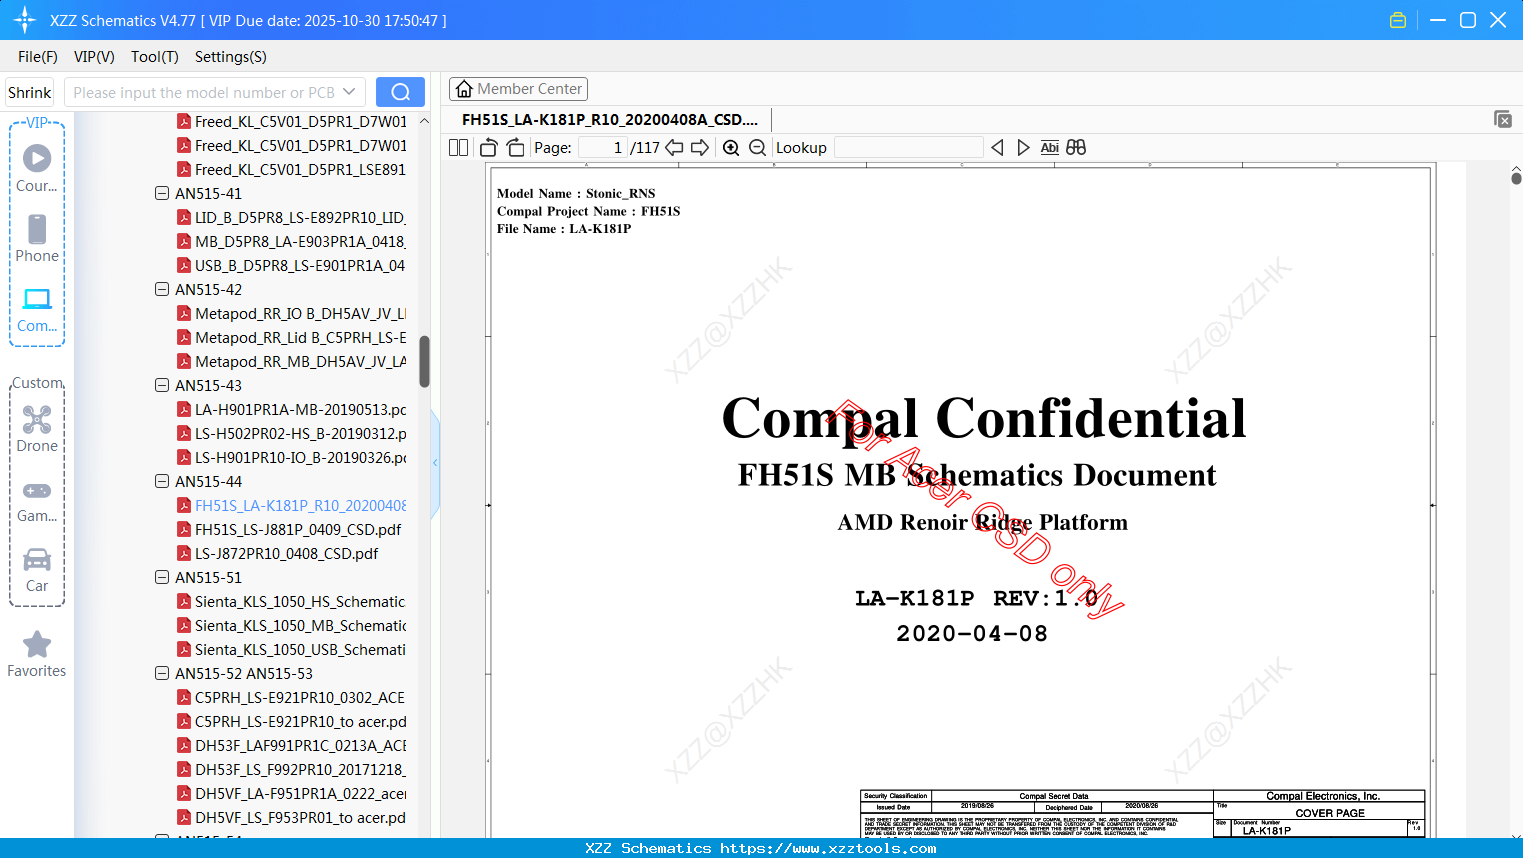The image size is (1523, 858).
Task: Open Metapod_RR_MB_DH5AV file
Action: (291, 361)
